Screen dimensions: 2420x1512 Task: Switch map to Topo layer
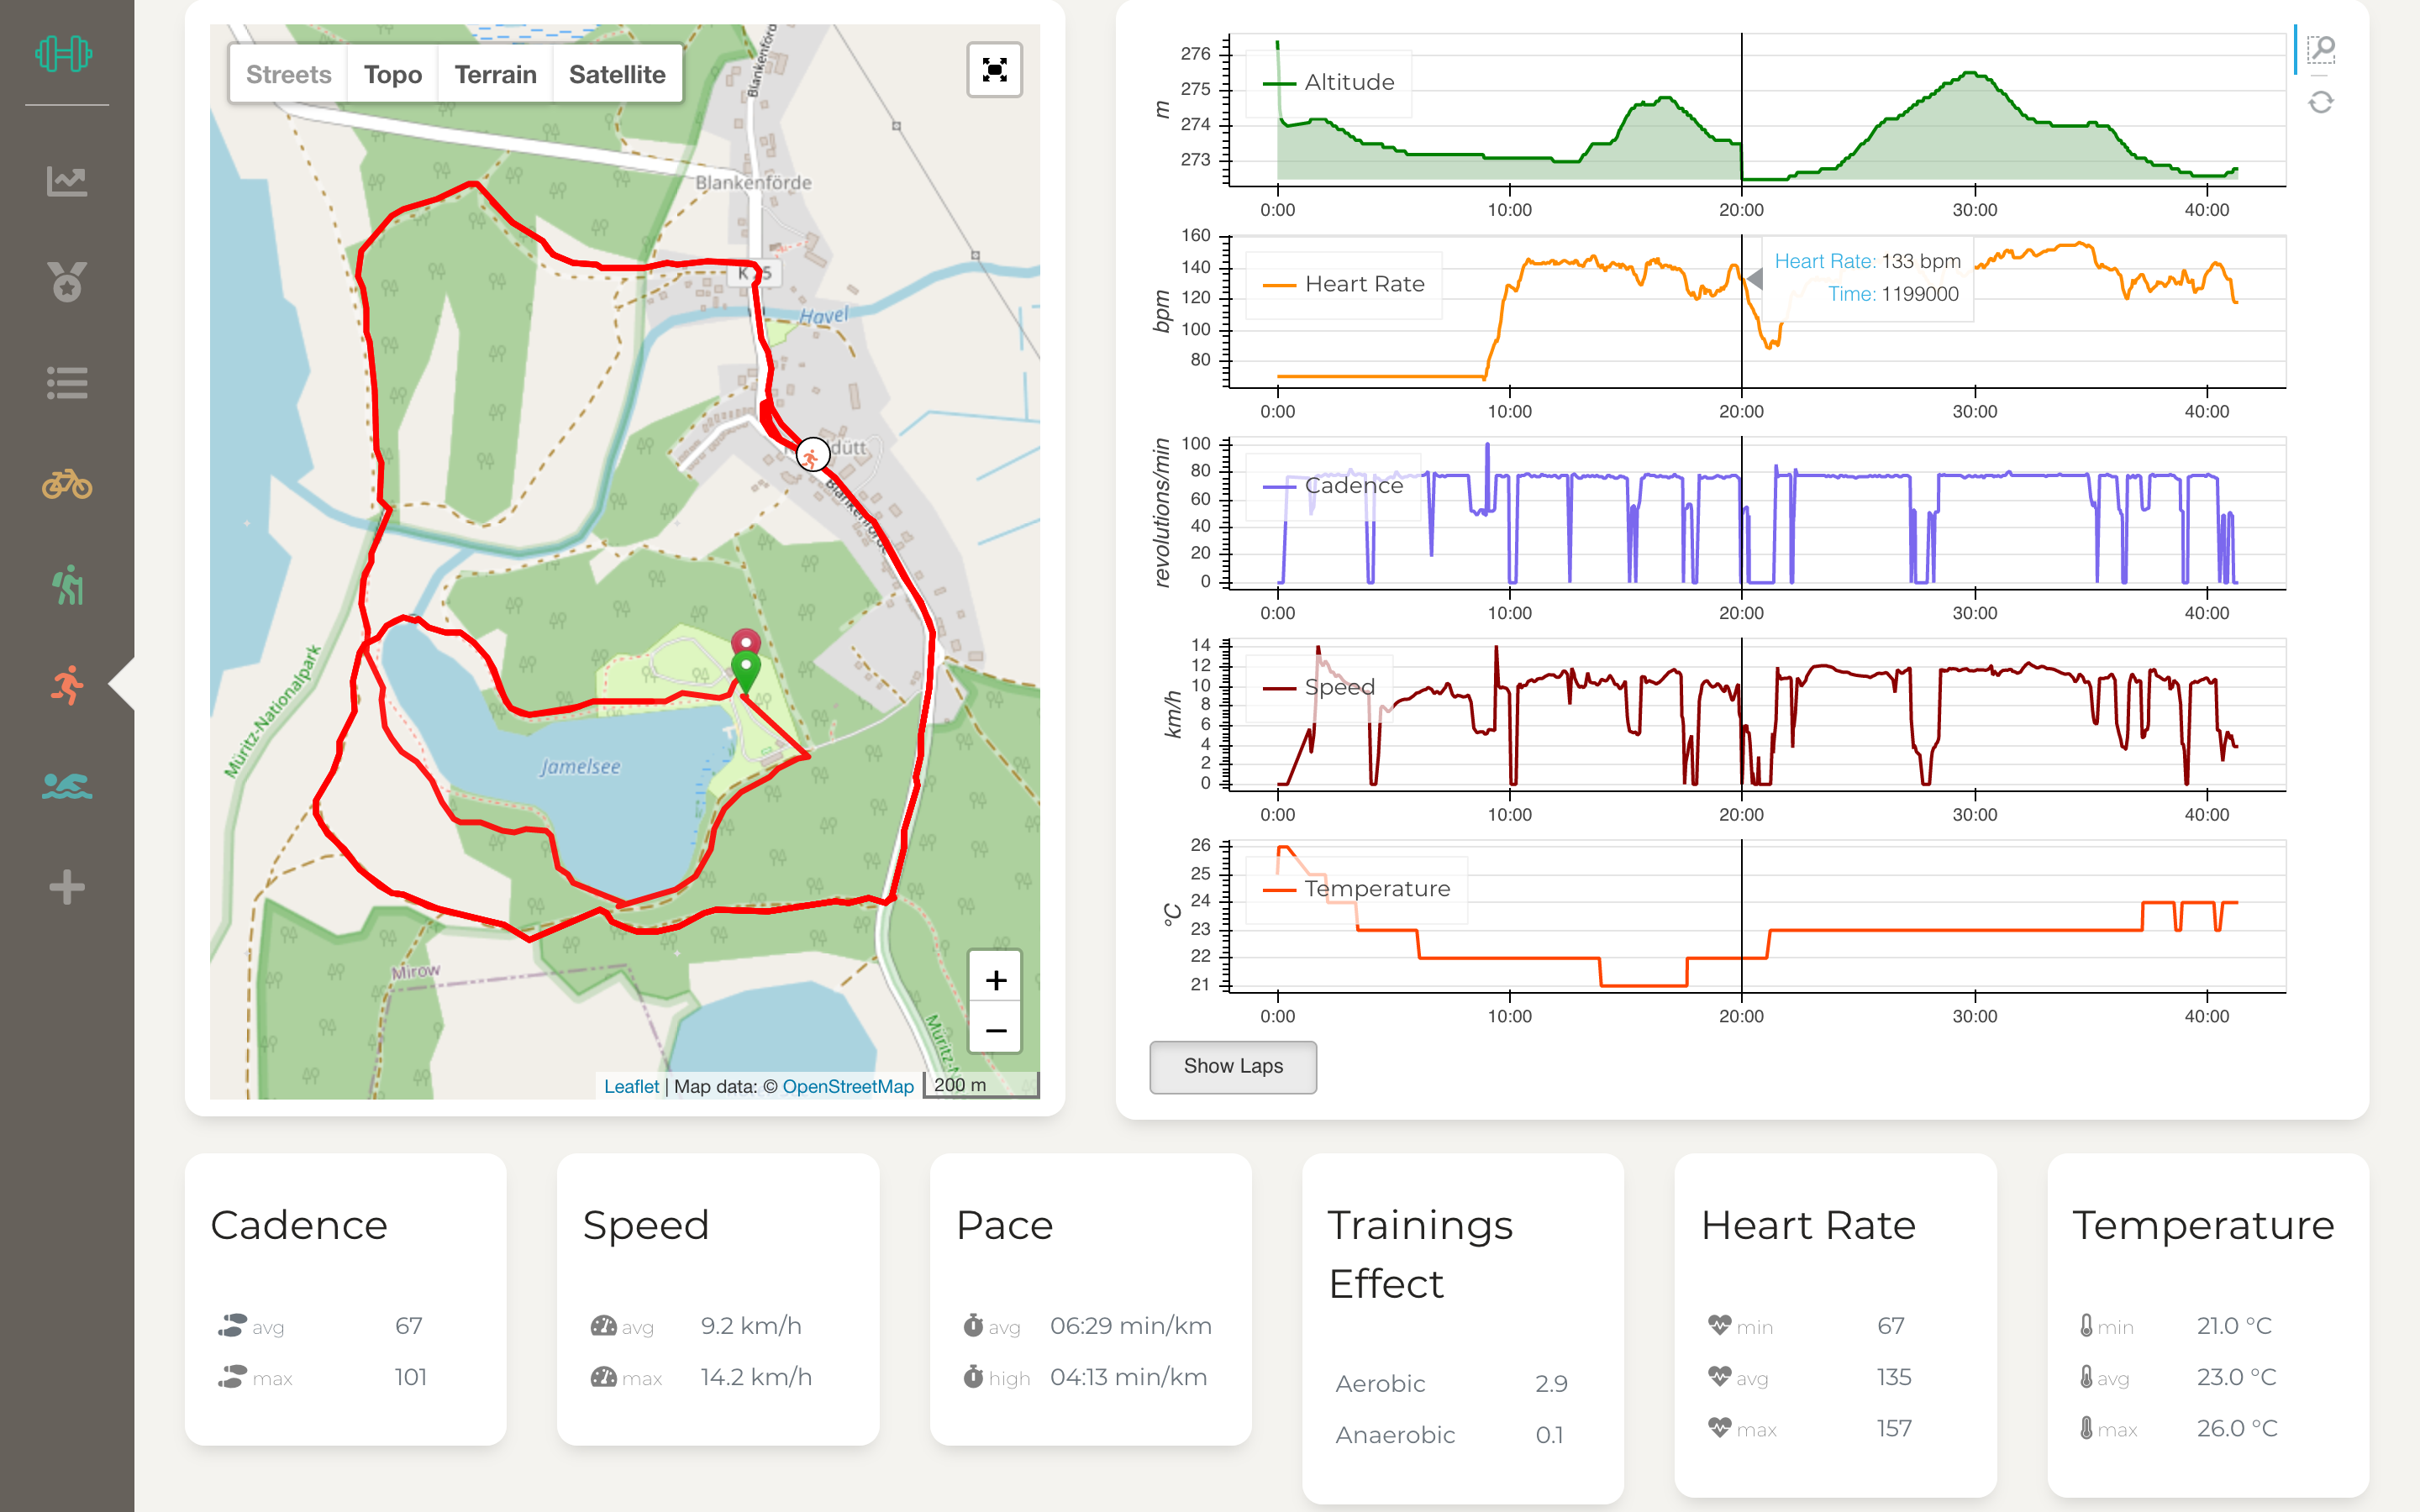[392, 74]
